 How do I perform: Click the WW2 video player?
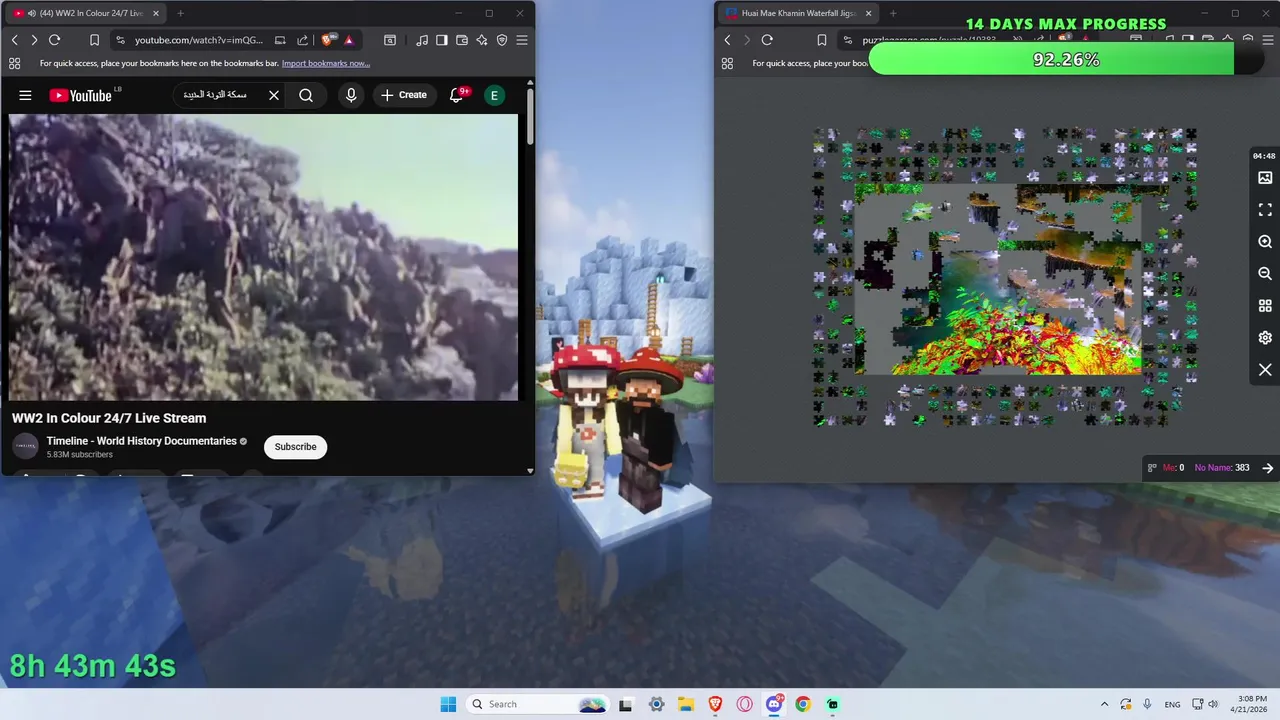click(x=264, y=257)
